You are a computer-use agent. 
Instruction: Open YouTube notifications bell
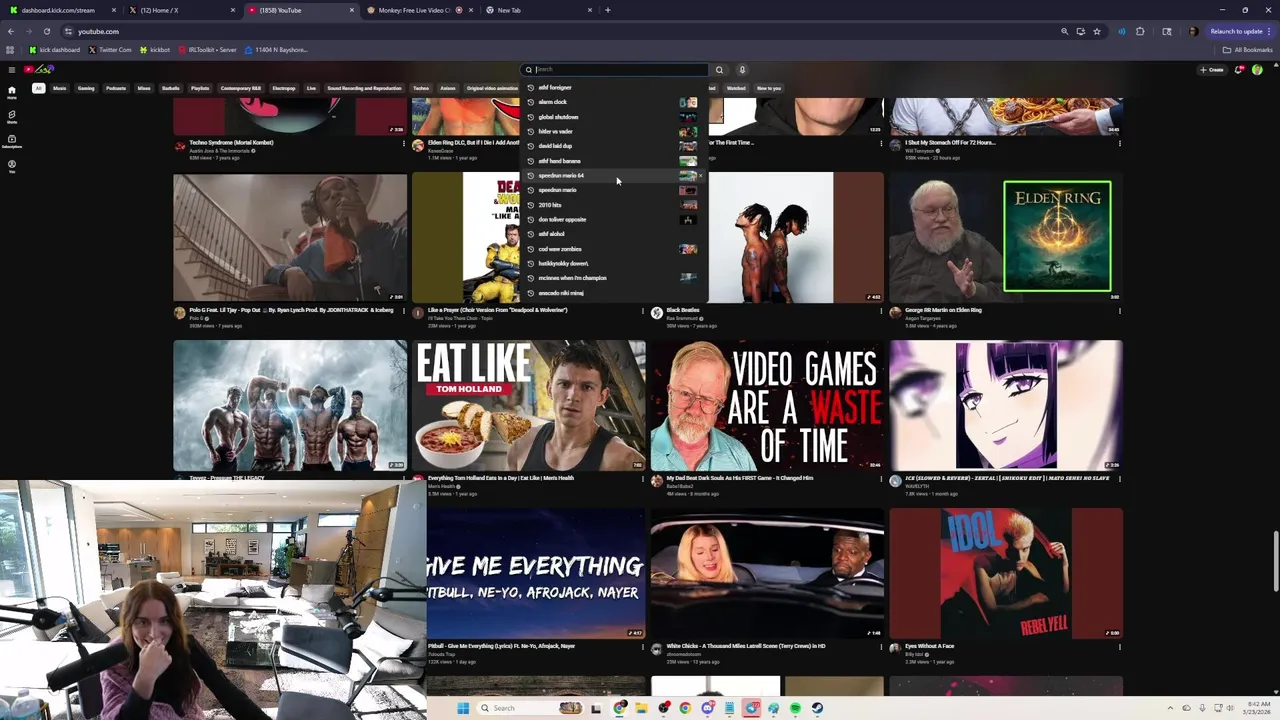pyautogui.click(x=1239, y=70)
